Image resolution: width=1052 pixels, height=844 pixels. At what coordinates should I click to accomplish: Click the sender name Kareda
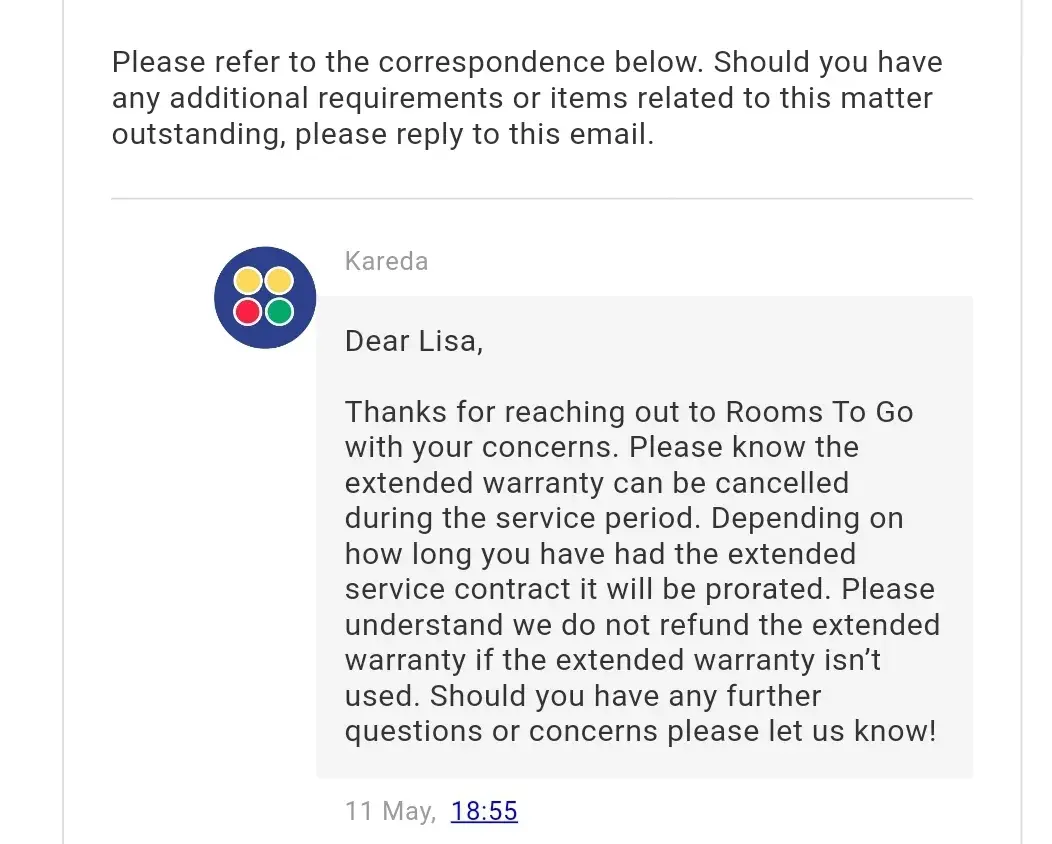coord(386,261)
